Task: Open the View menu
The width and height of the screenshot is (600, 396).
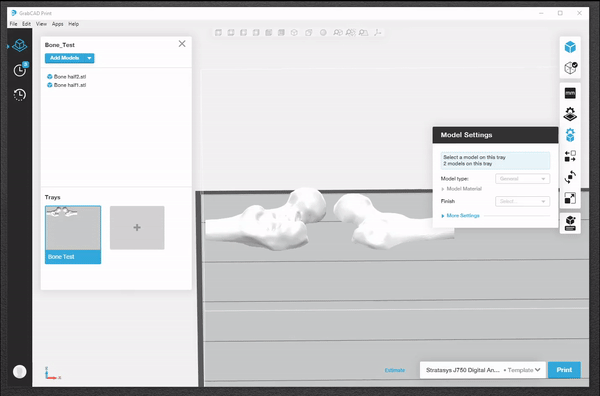Action: tap(41, 24)
